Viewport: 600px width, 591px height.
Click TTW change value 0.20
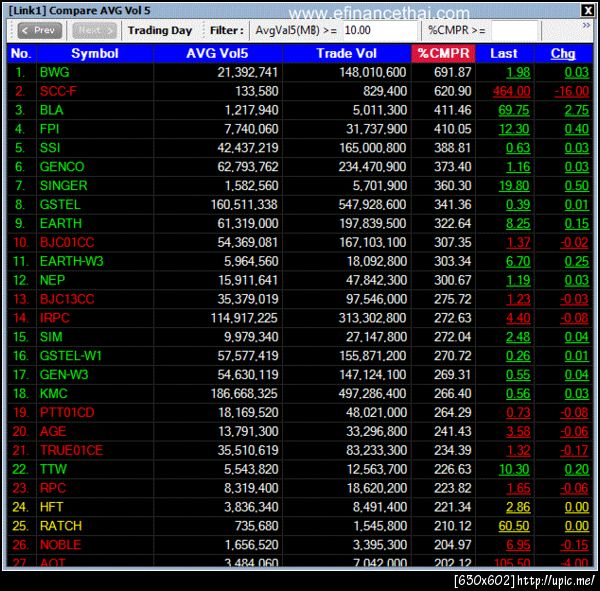pos(577,469)
